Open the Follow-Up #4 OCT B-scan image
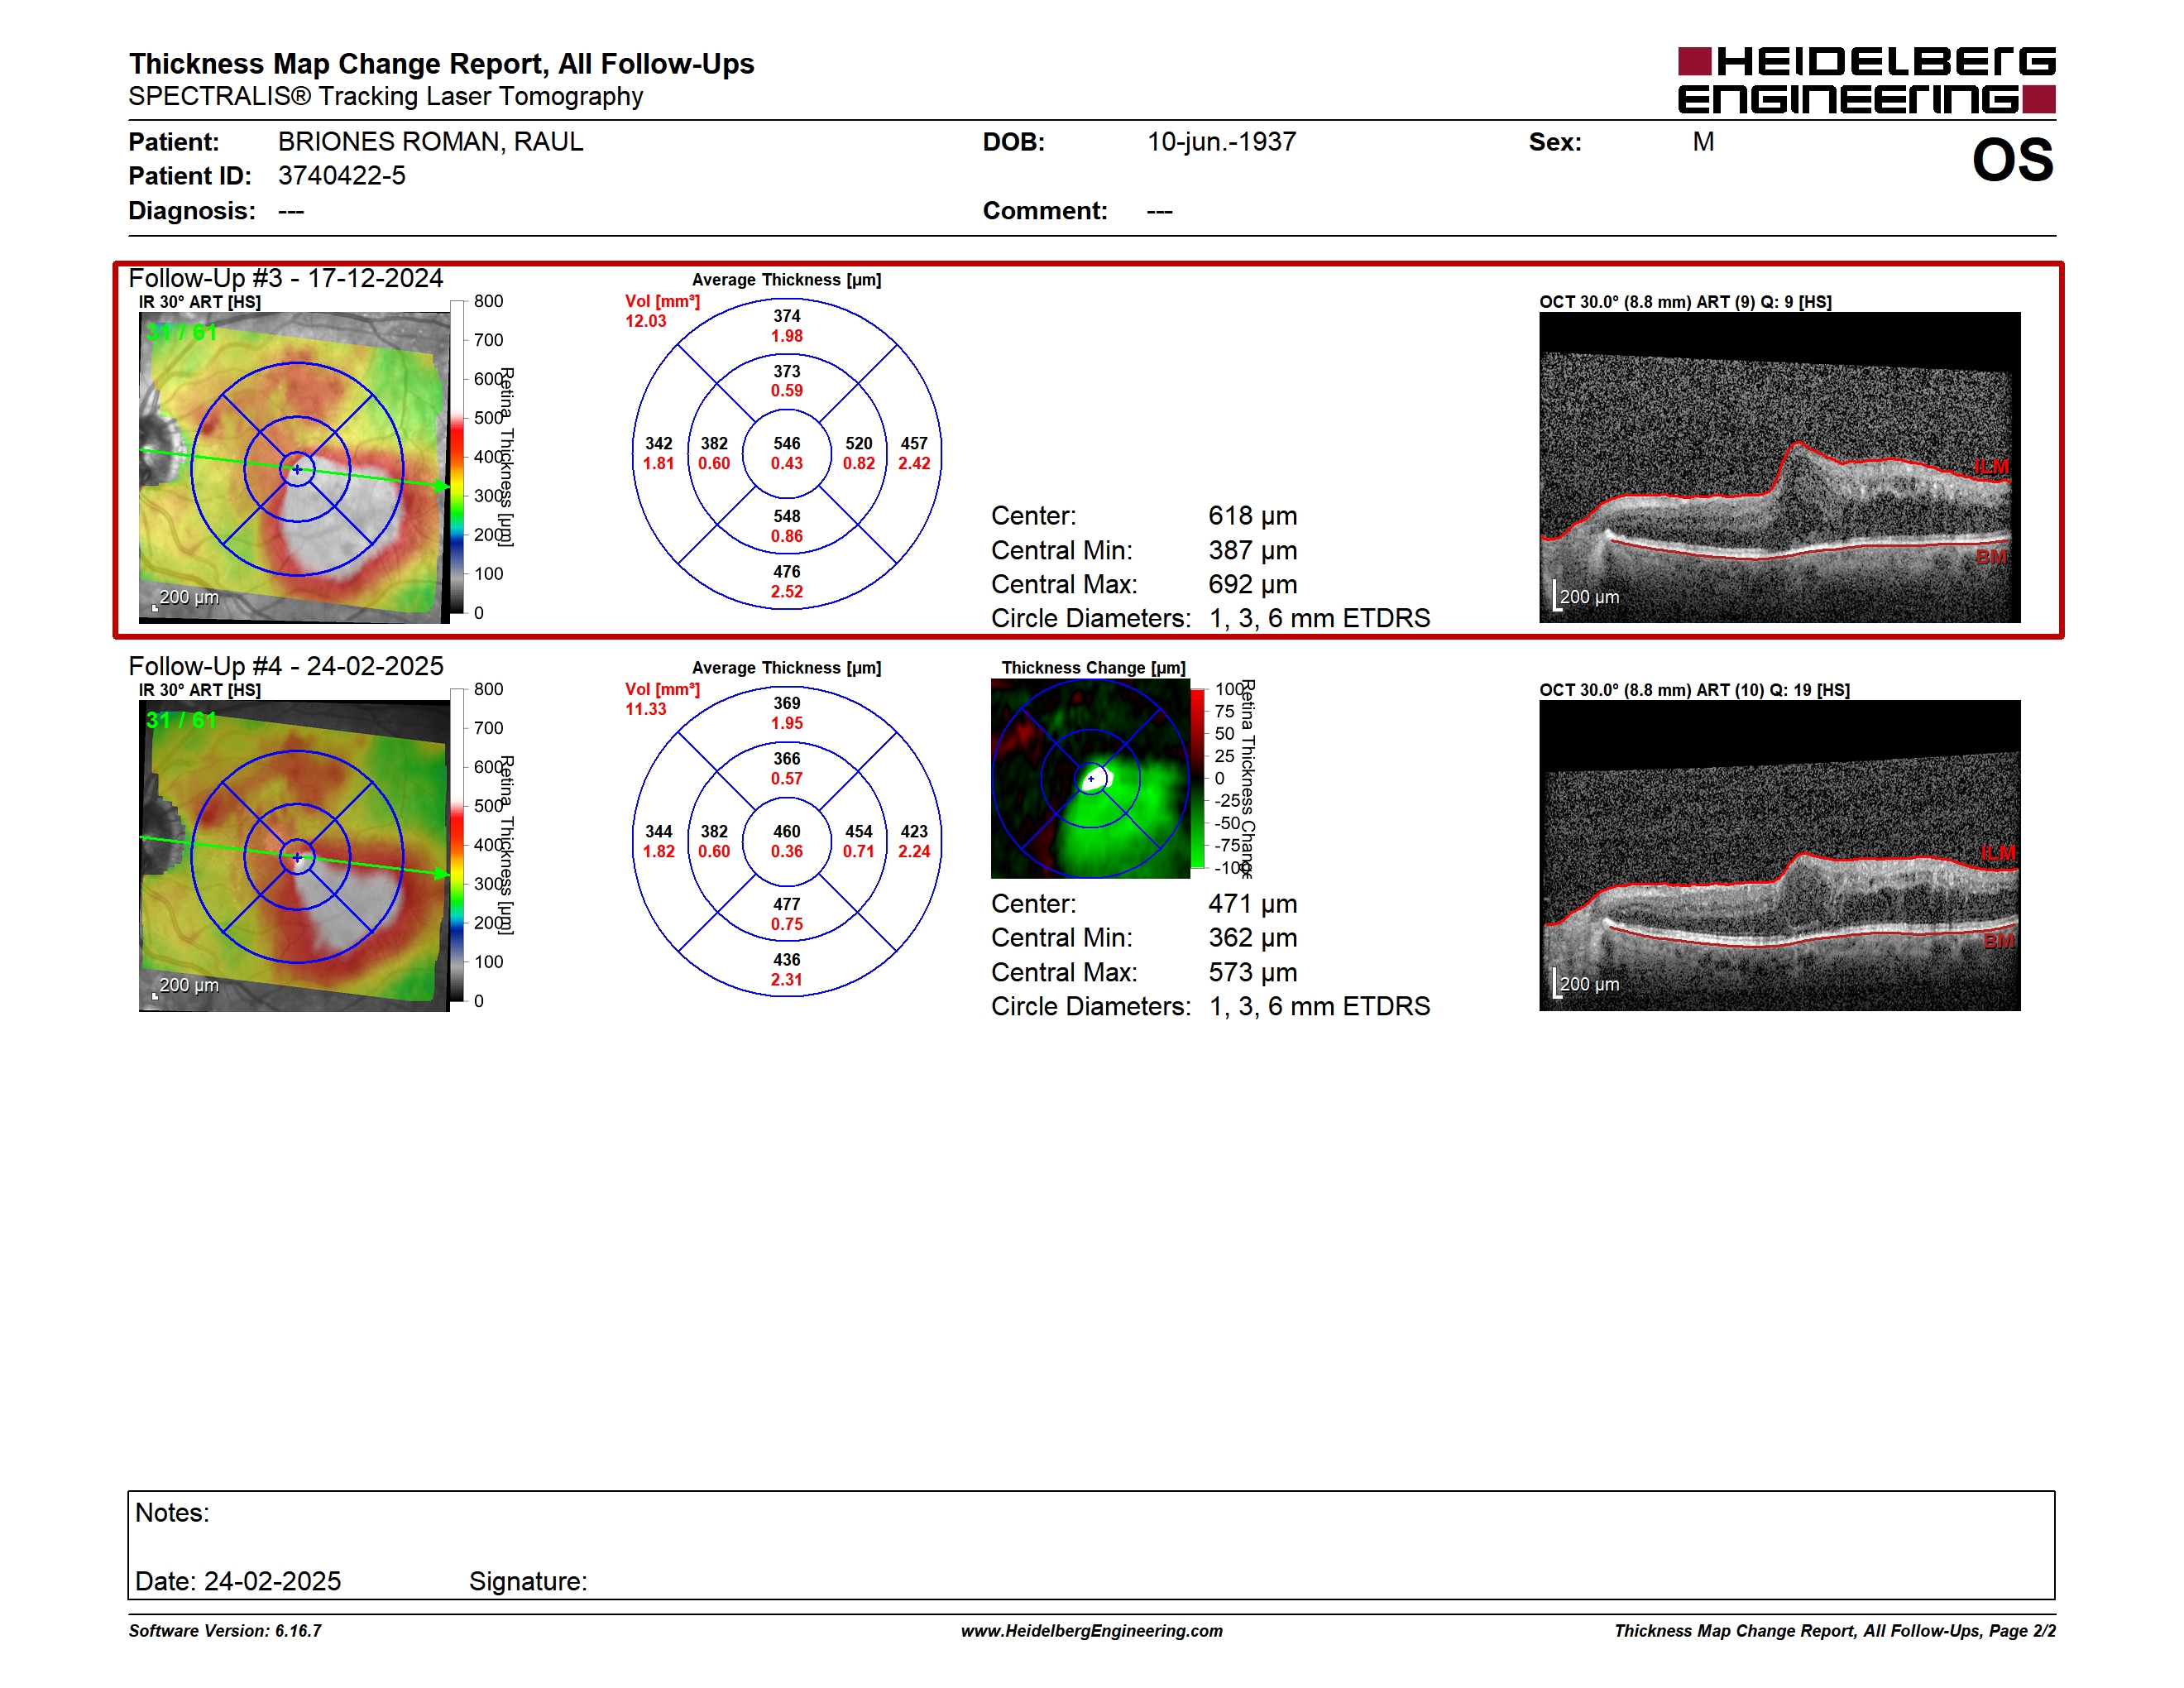Screen dimensions: 2184x1688 [x=1779, y=856]
